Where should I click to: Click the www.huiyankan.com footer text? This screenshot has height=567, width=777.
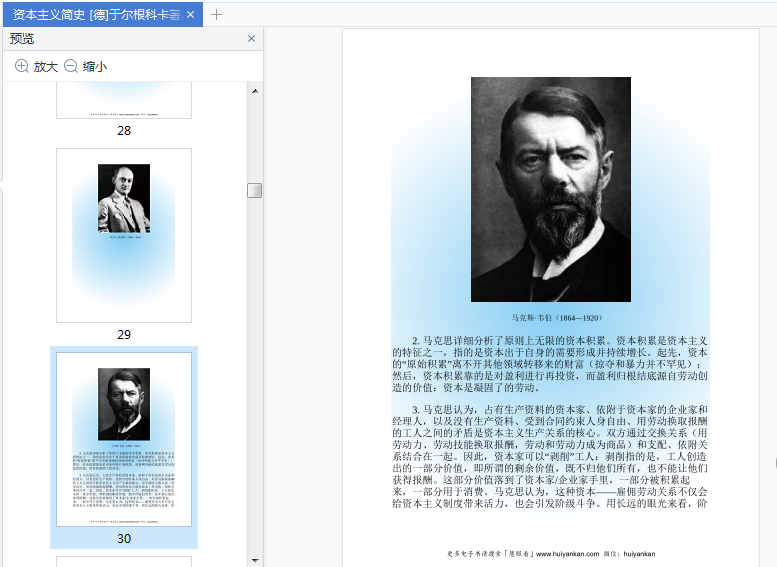pos(567,554)
